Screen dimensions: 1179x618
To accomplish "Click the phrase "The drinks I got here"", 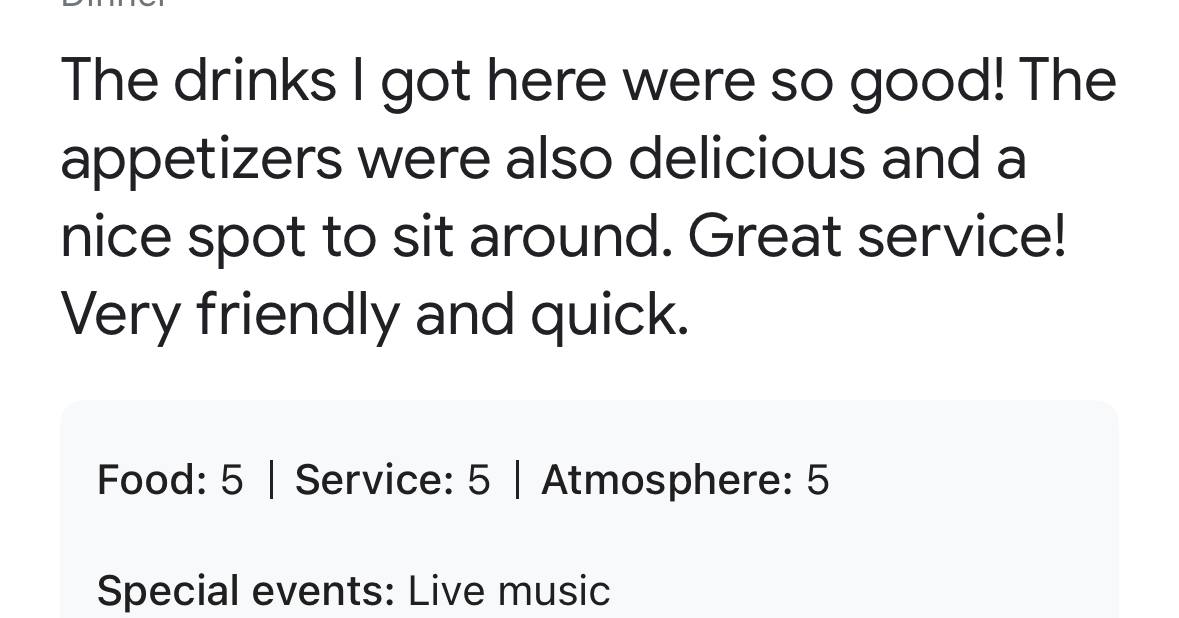I will 333,82.
